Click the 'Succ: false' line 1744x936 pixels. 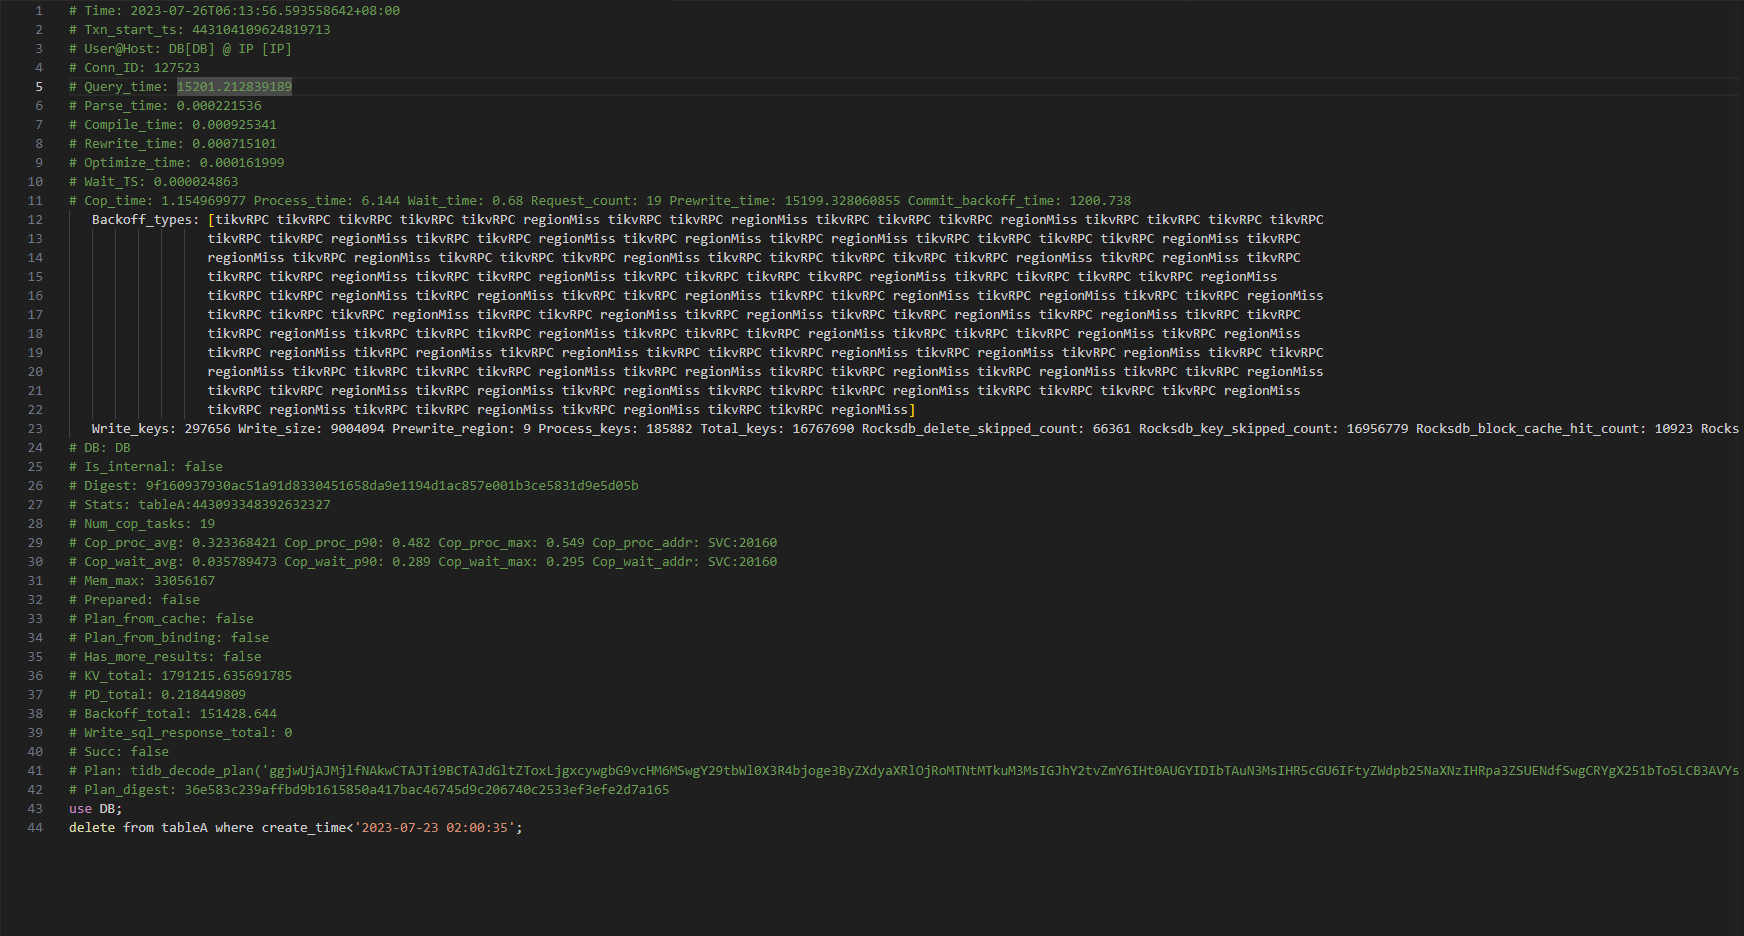click(x=126, y=752)
